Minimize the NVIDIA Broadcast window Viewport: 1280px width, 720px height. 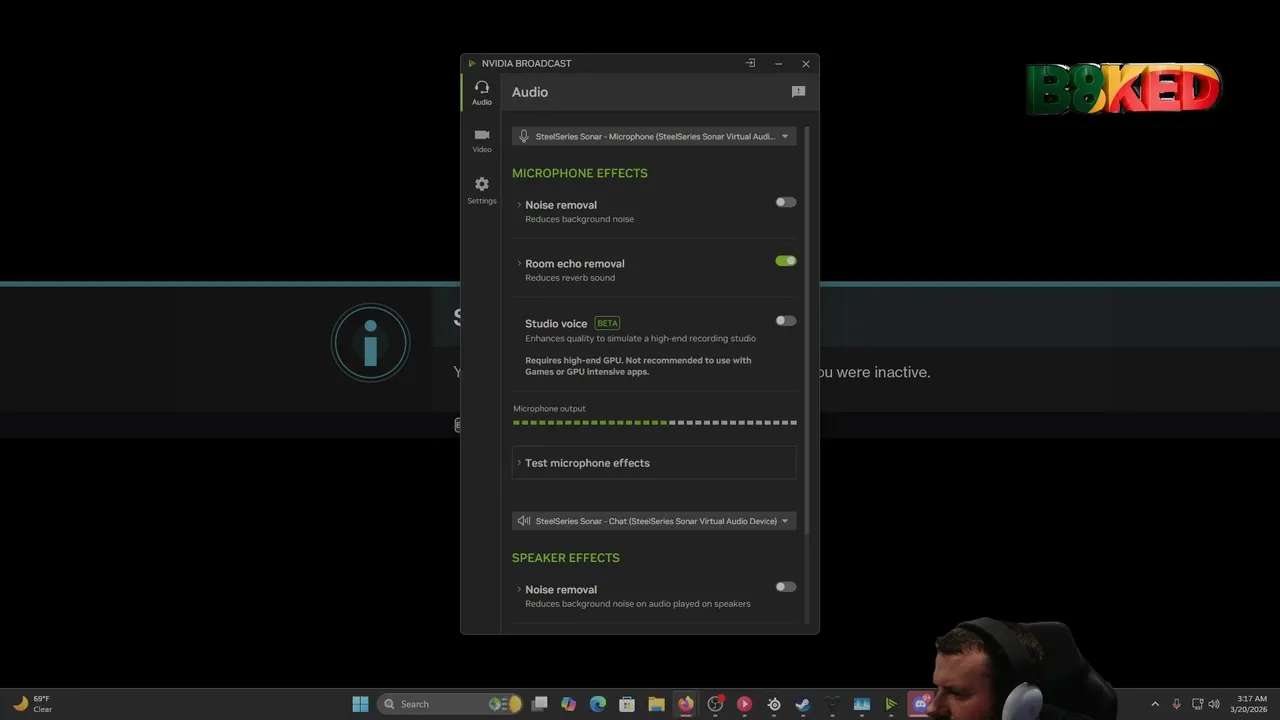point(778,64)
